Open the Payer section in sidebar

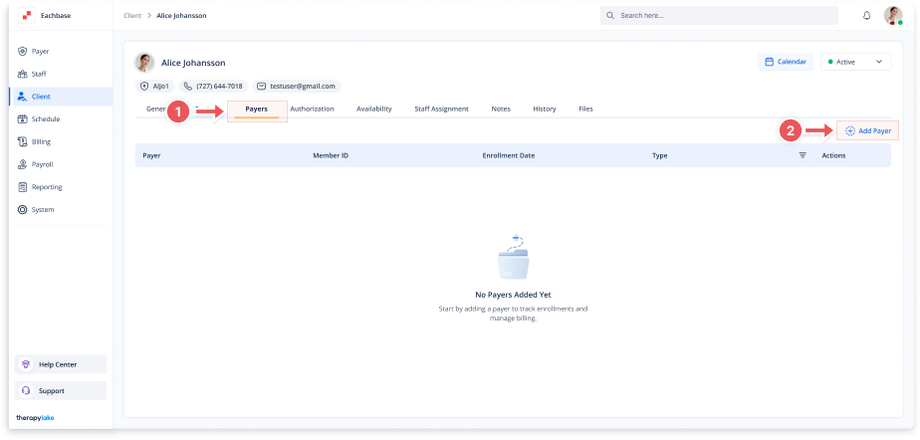pyautogui.click(x=60, y=52)
